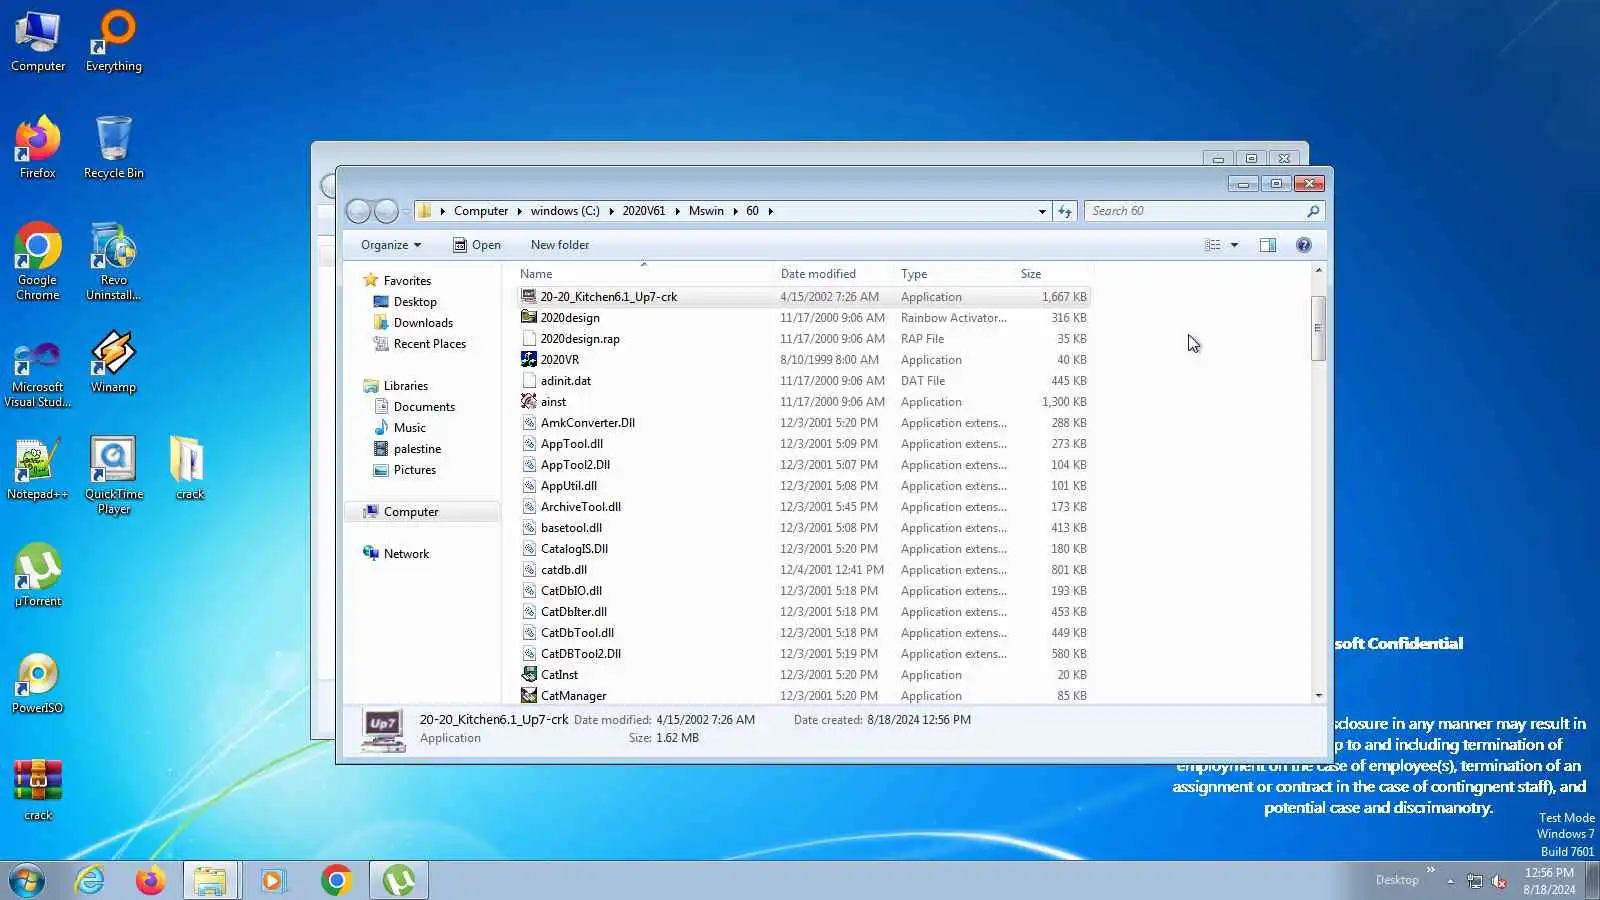Launch Google Chrome desktop shortcut
Viewport: 1600px width, 900px height.
pos(38,262)
